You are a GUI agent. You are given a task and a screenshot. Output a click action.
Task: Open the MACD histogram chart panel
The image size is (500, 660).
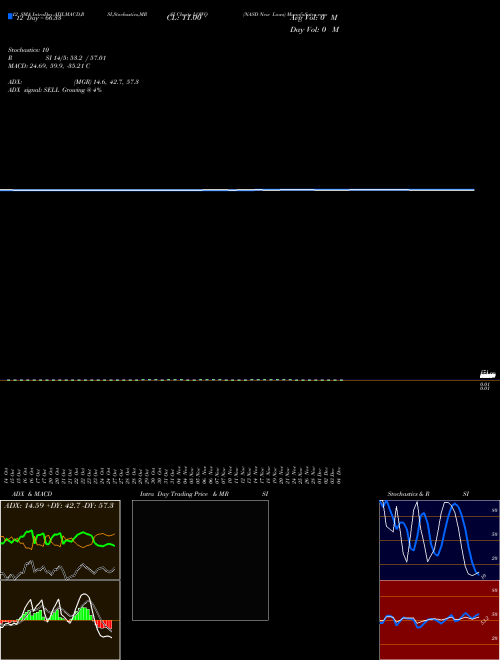(x=60, y=620)
